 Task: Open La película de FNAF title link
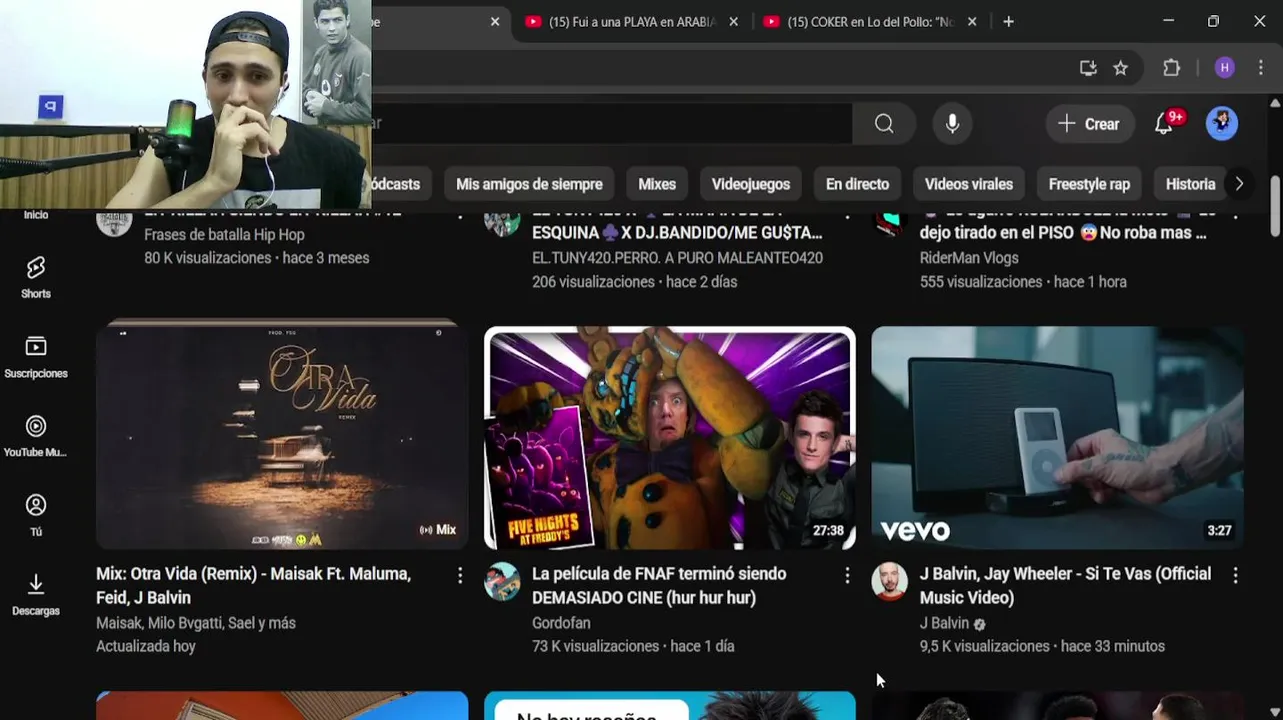659,586
